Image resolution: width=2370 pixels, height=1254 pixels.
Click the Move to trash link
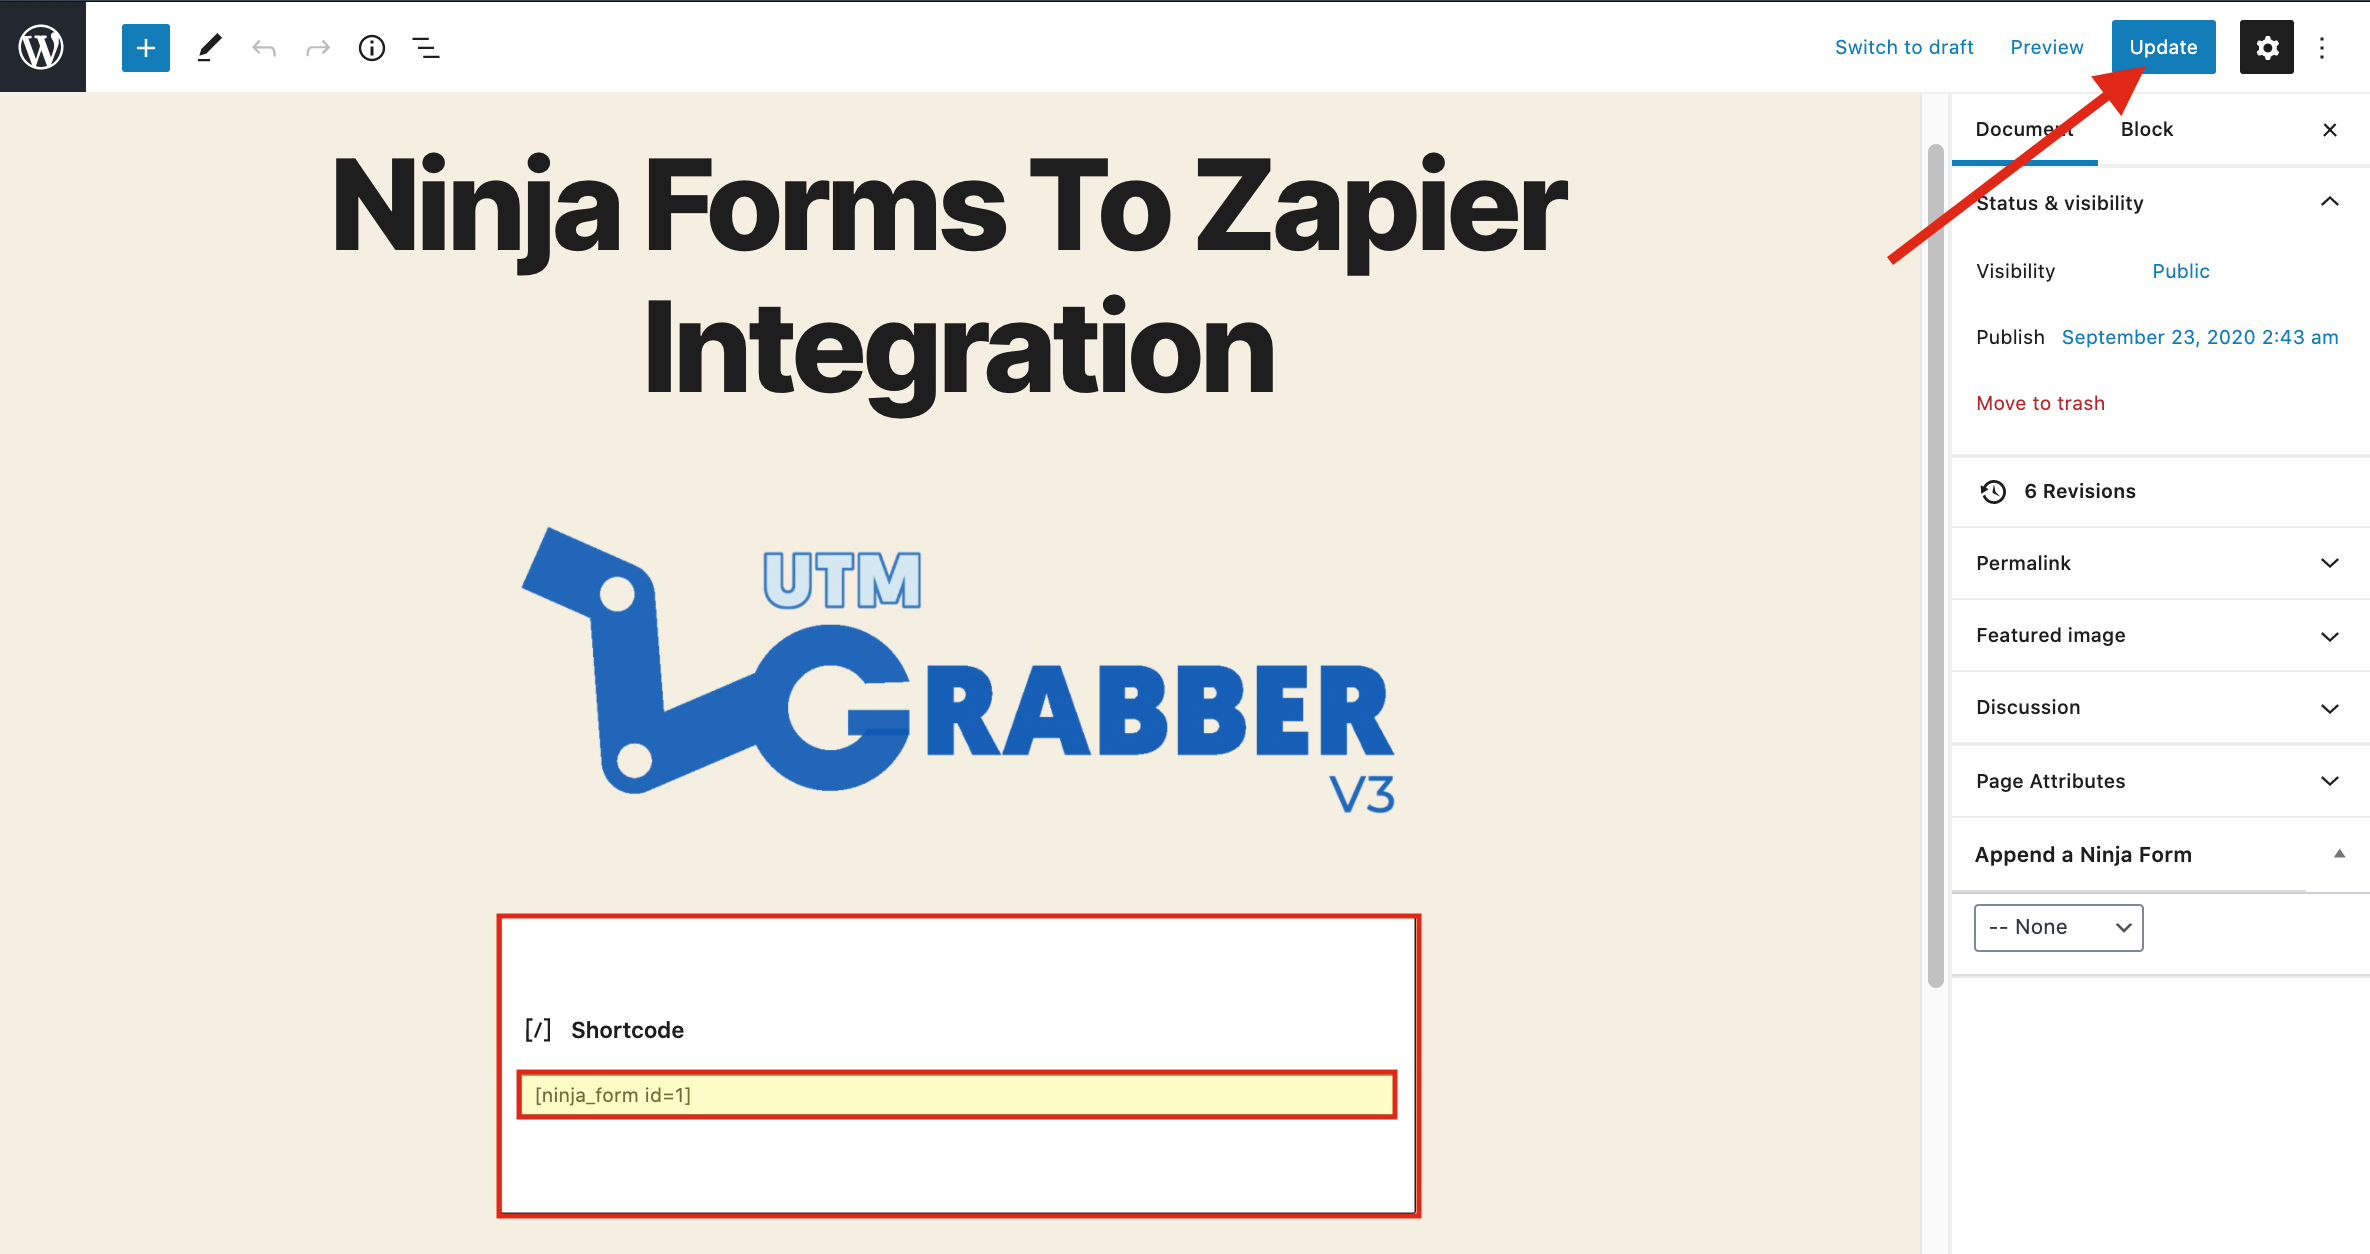(2041, 404)
